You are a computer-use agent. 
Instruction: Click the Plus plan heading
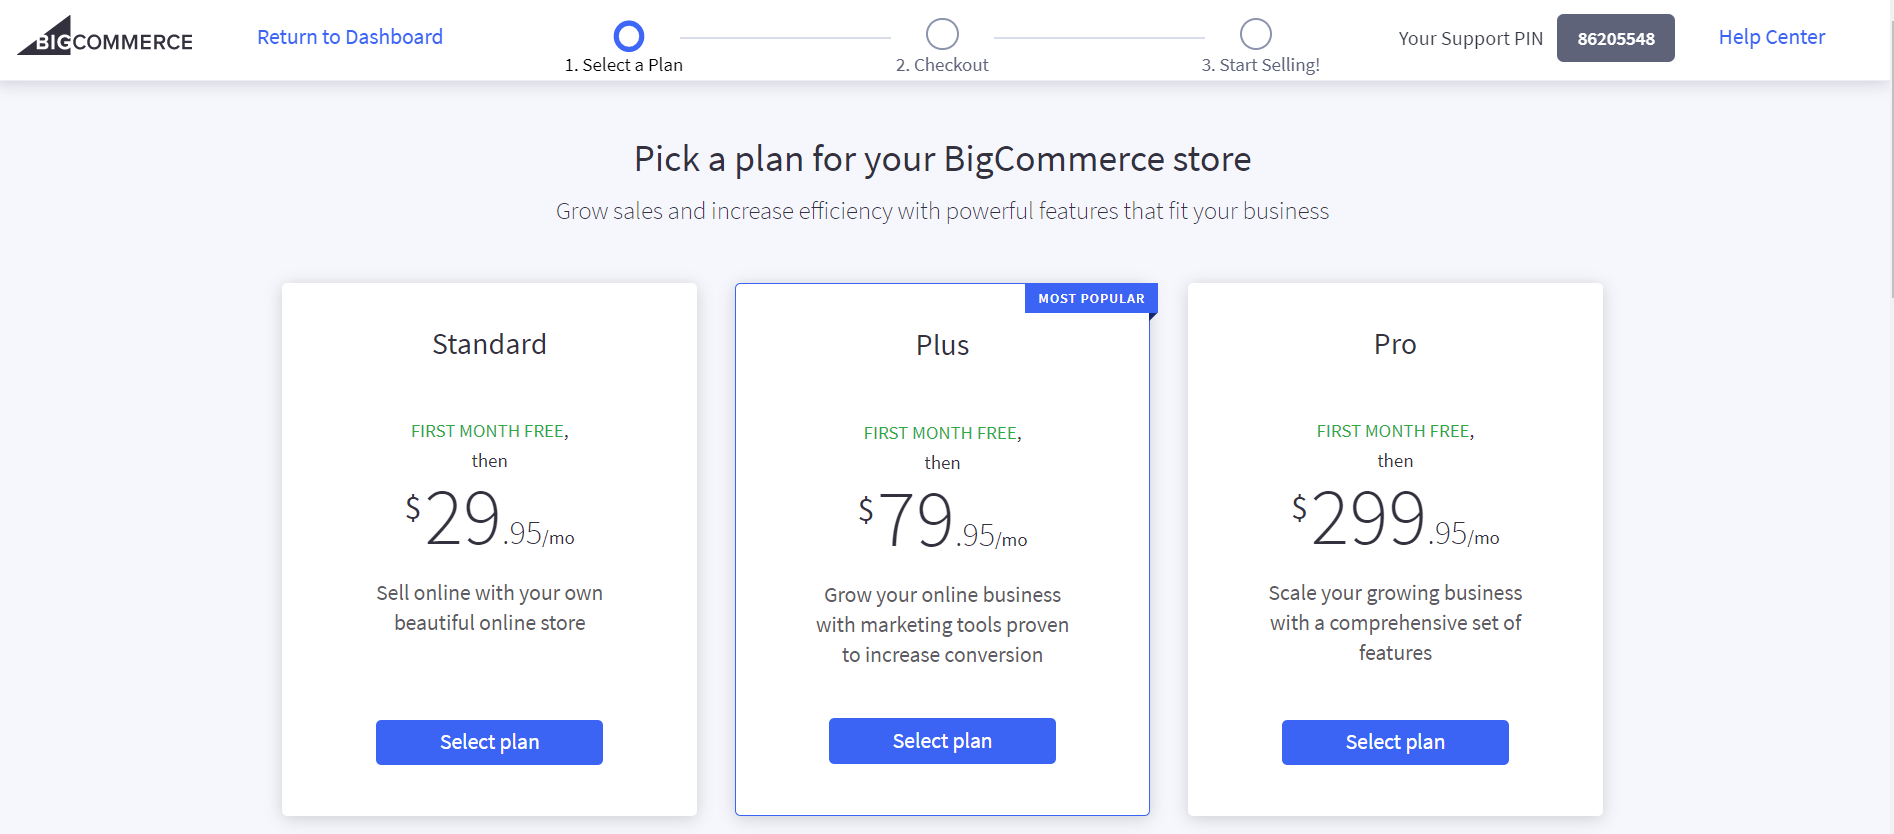click(942, 345)
